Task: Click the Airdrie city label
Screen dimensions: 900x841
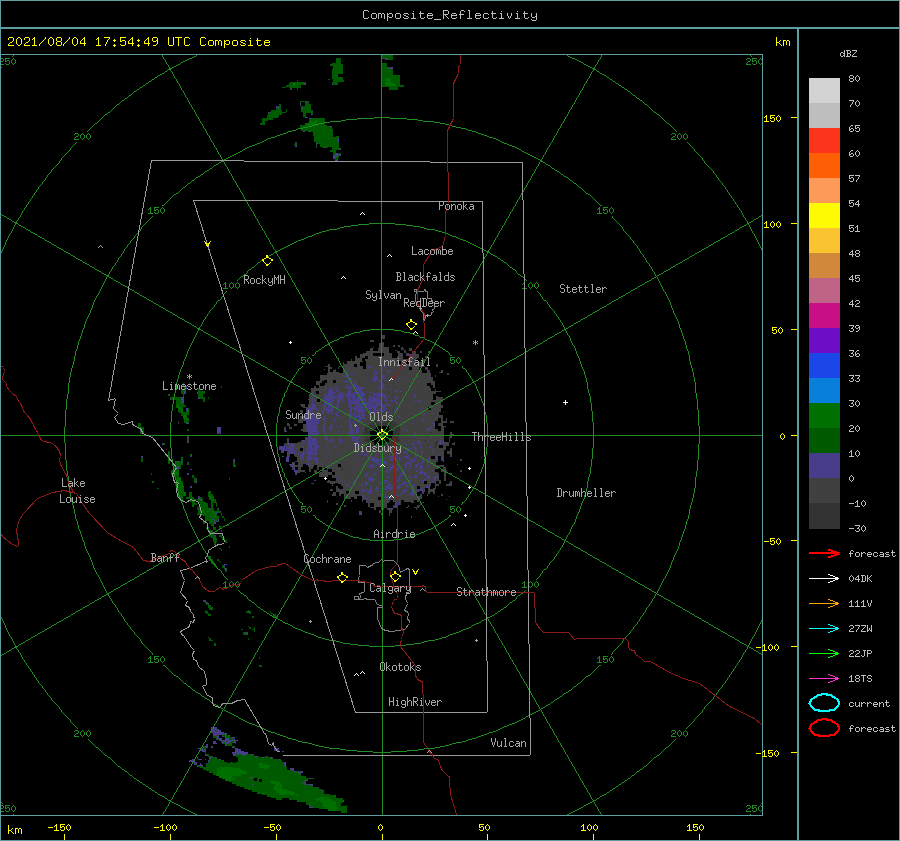Action: click(x=394, y=534)
